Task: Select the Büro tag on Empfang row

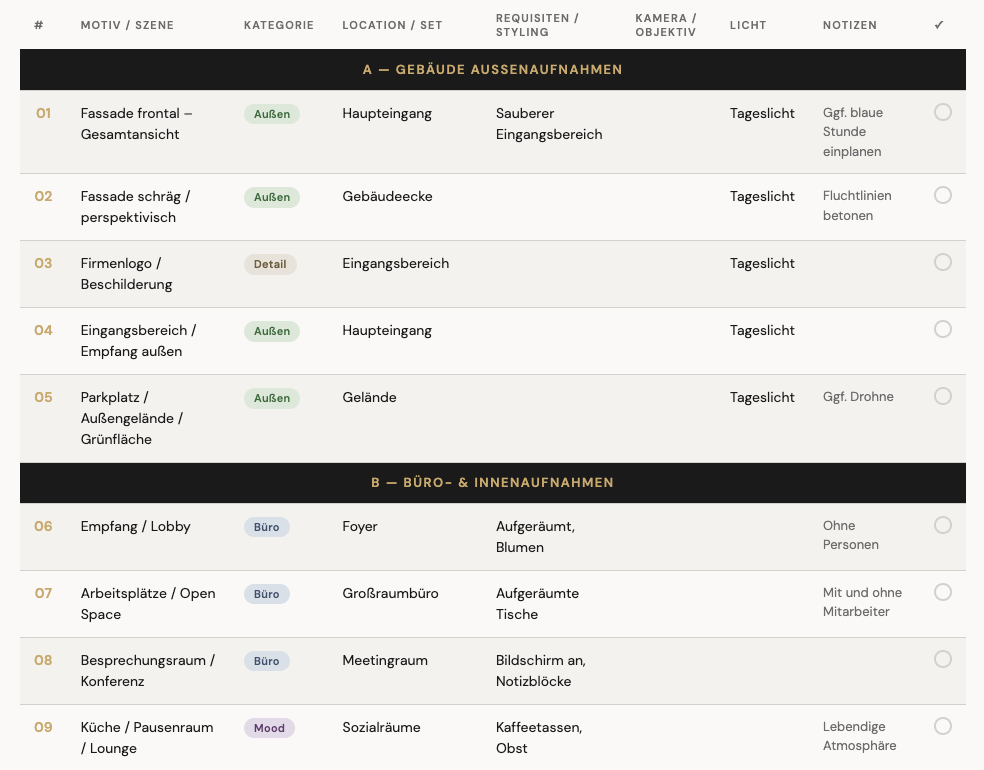Action: (266, 527)
